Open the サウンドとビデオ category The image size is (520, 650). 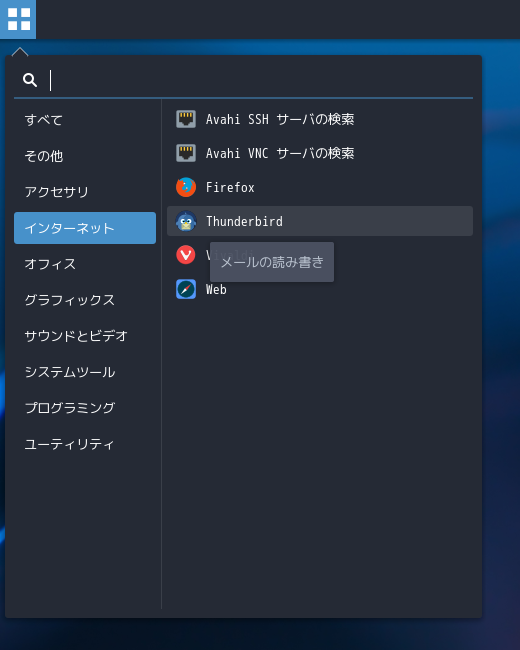pos(85,336)
